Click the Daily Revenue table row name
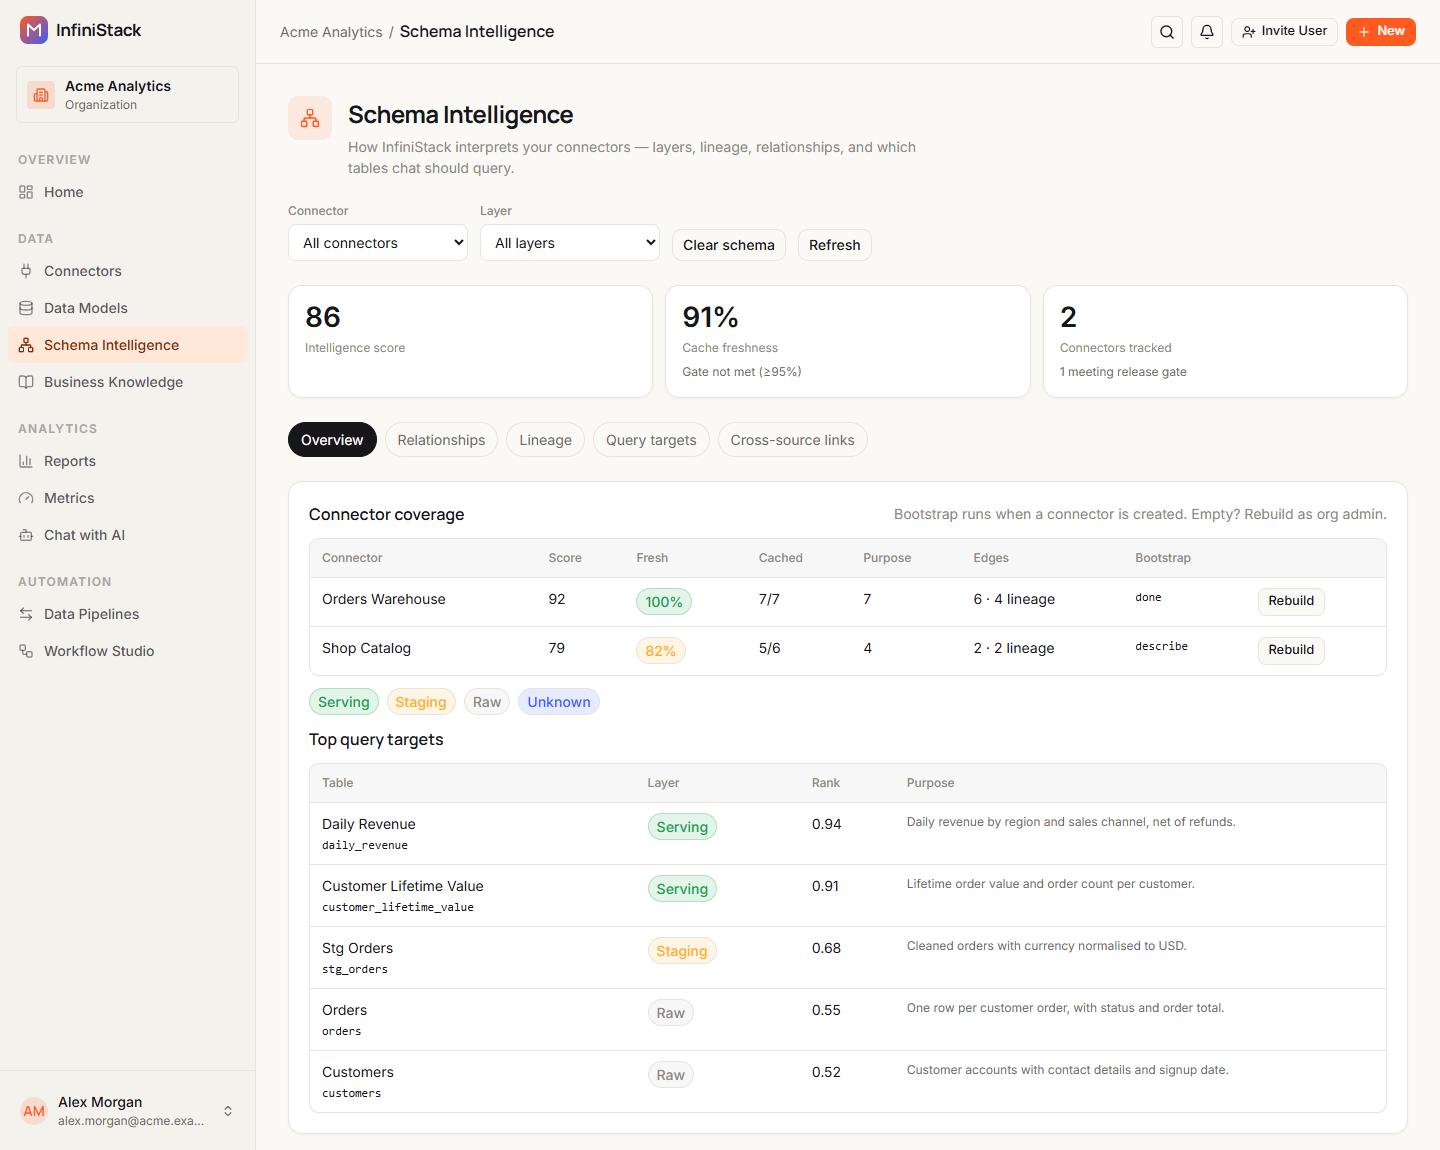The image size is (1440, 1150). [369, 824]
